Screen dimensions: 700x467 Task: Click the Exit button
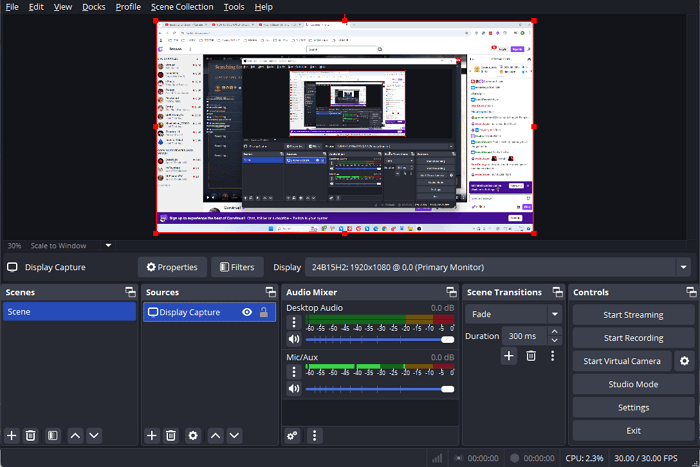[x=633, y=430]
